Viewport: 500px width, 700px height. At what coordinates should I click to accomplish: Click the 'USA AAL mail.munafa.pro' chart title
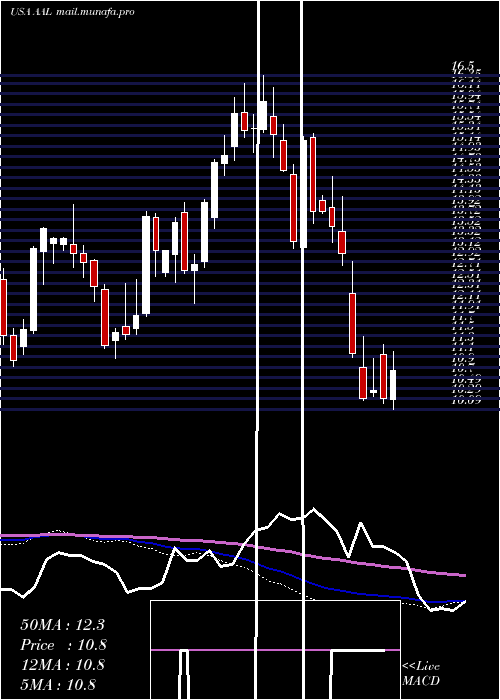(x=71, y=12)
